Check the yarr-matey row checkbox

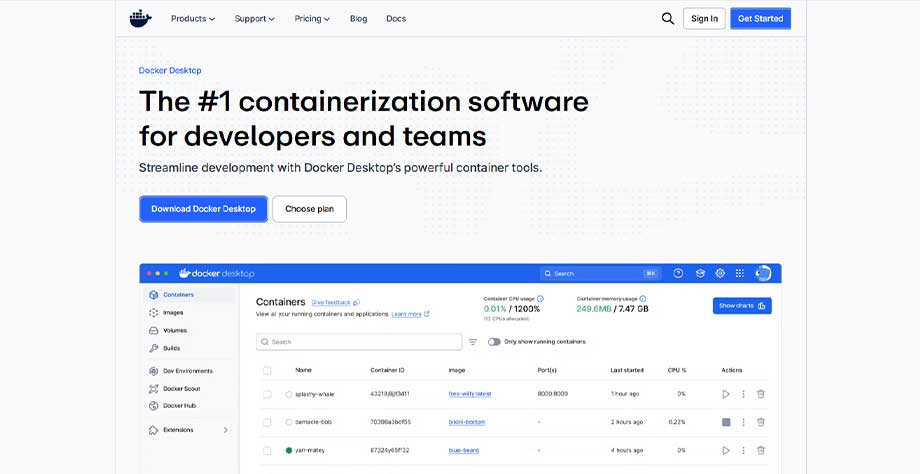point(267,451)
